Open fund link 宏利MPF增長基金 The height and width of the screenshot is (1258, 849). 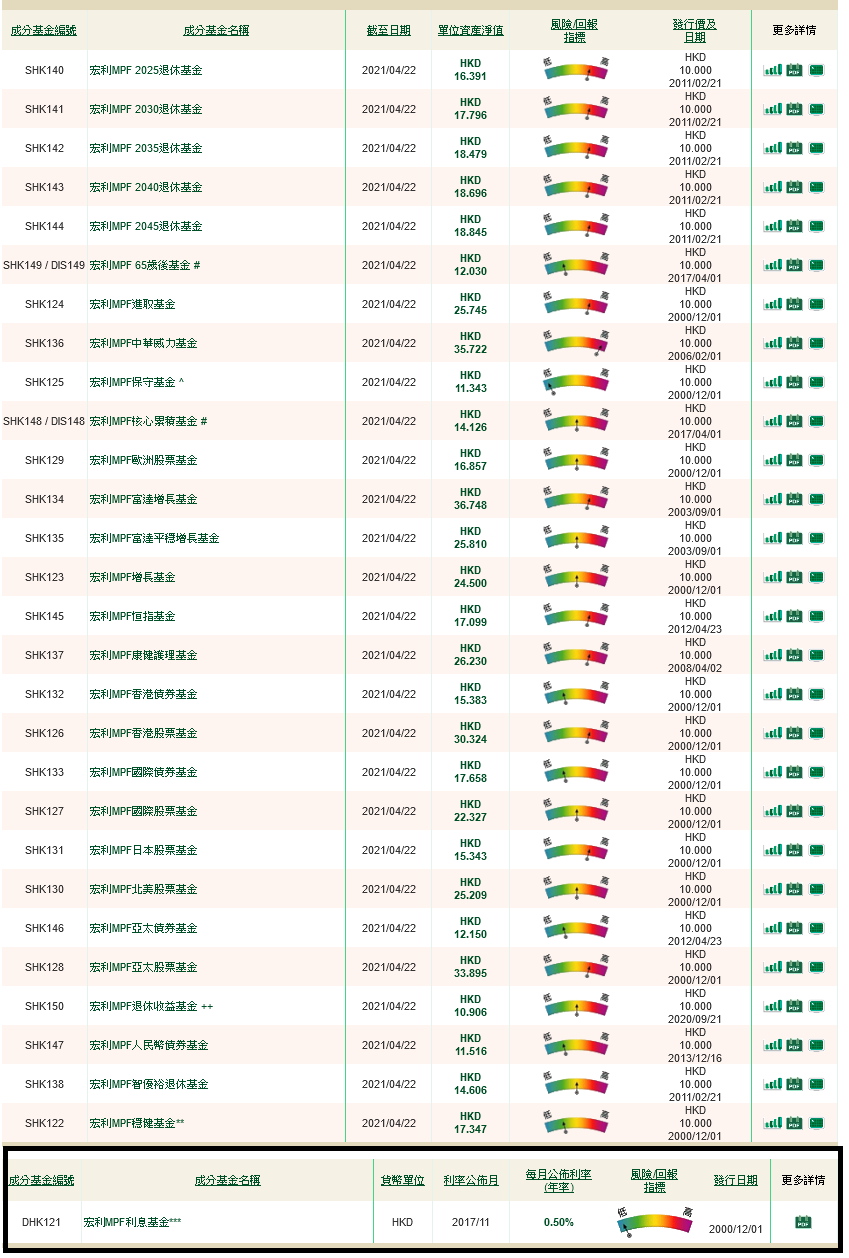(x=132, y=577)
